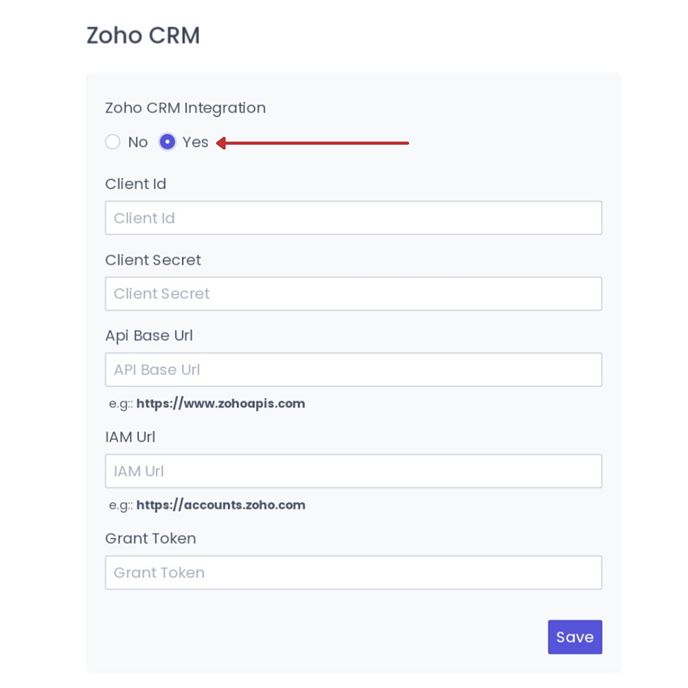Click the Zoho CRM page heading
This screenshot has height=688, width=688.
pyautogui.click(x=143, y=36)
